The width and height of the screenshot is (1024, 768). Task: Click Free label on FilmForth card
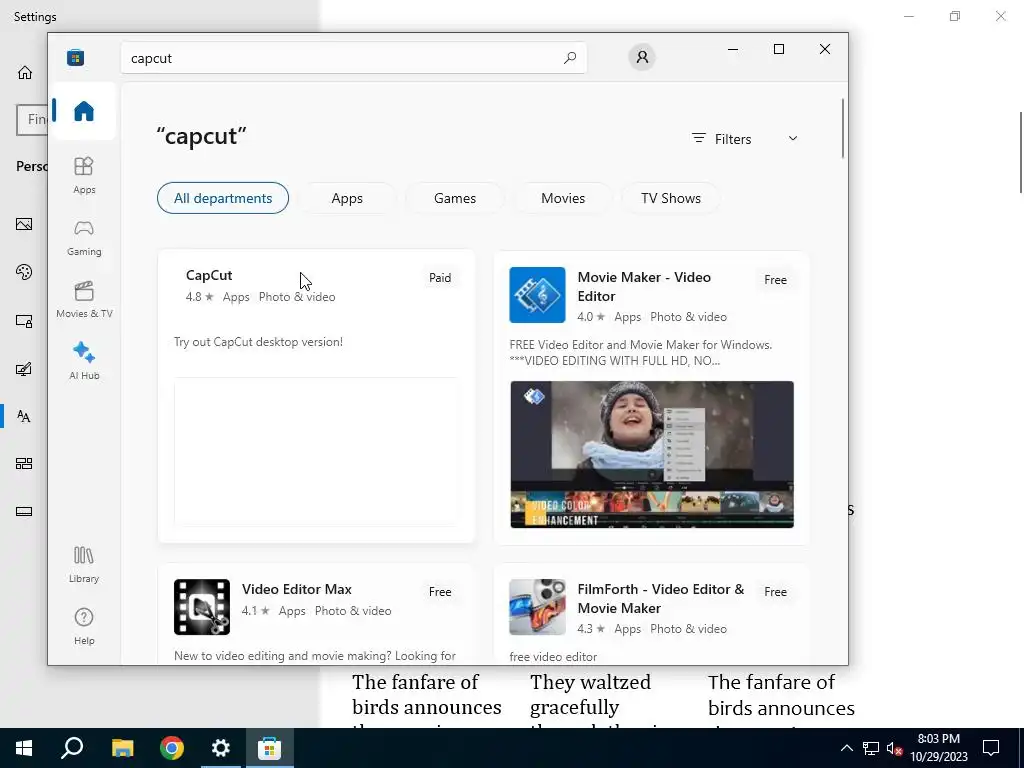click(775, 592)
